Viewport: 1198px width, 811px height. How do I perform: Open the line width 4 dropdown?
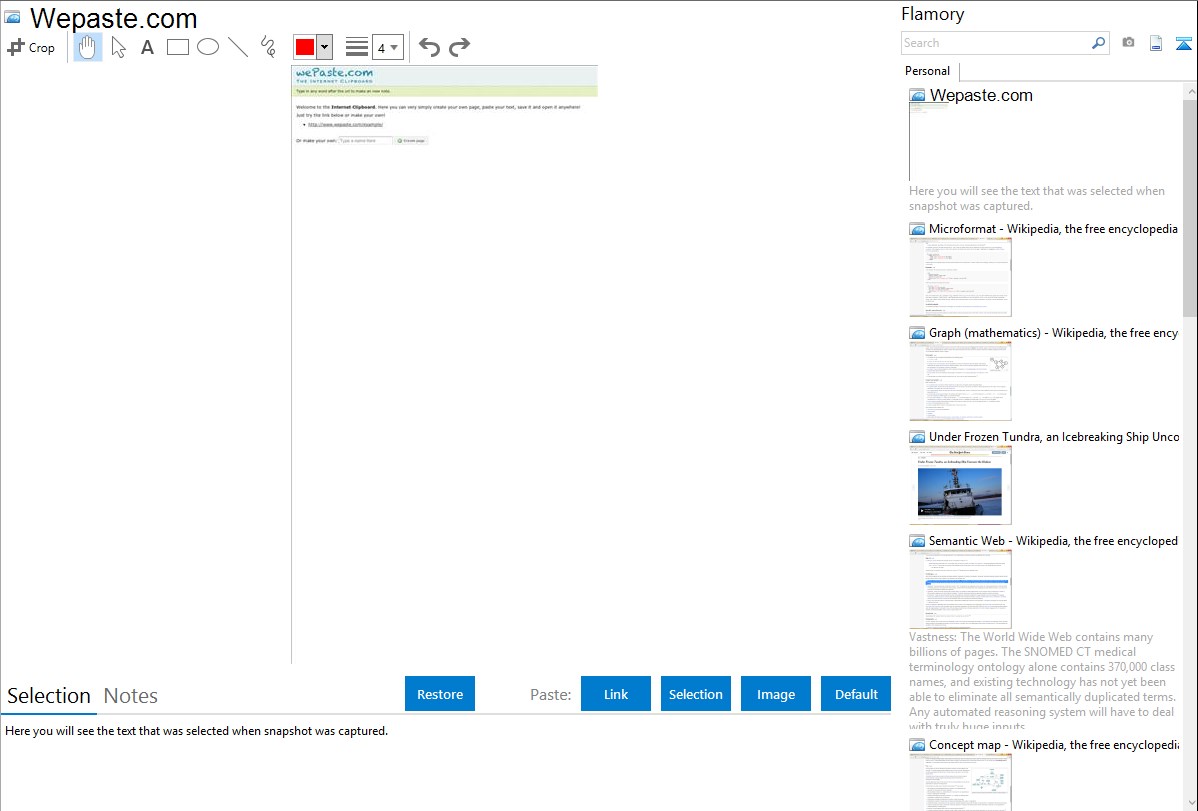pos(387,47)
